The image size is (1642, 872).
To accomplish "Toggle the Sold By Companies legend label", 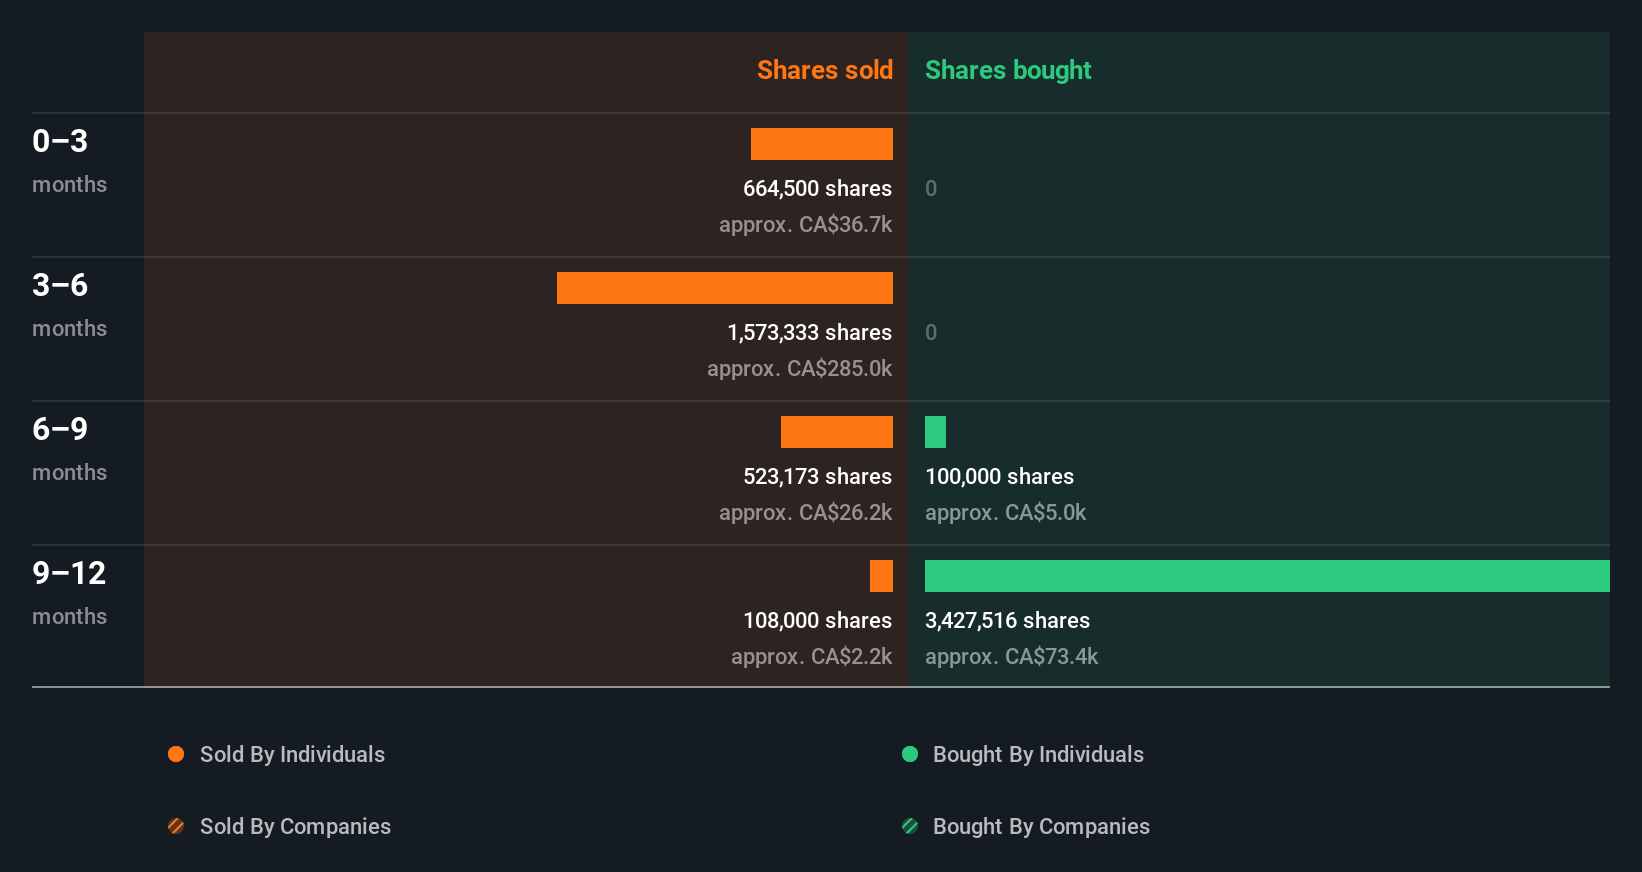I will pyautogui.click(x=295, y=826).
